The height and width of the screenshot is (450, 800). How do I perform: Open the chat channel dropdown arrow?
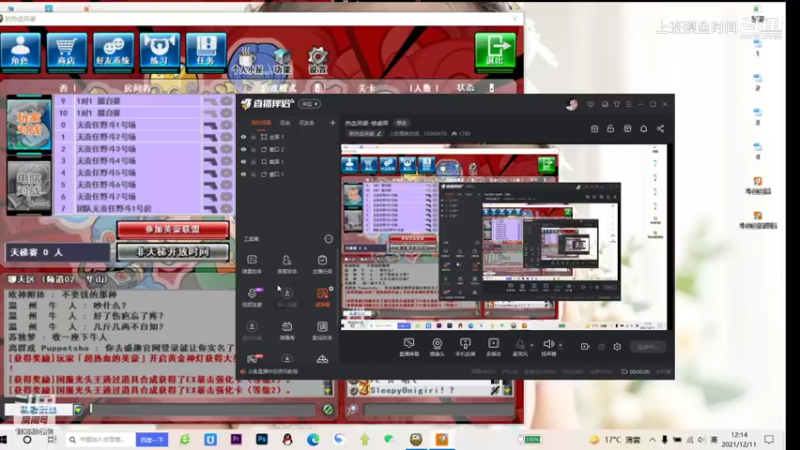pyautogui.click(x=78, y=410)
